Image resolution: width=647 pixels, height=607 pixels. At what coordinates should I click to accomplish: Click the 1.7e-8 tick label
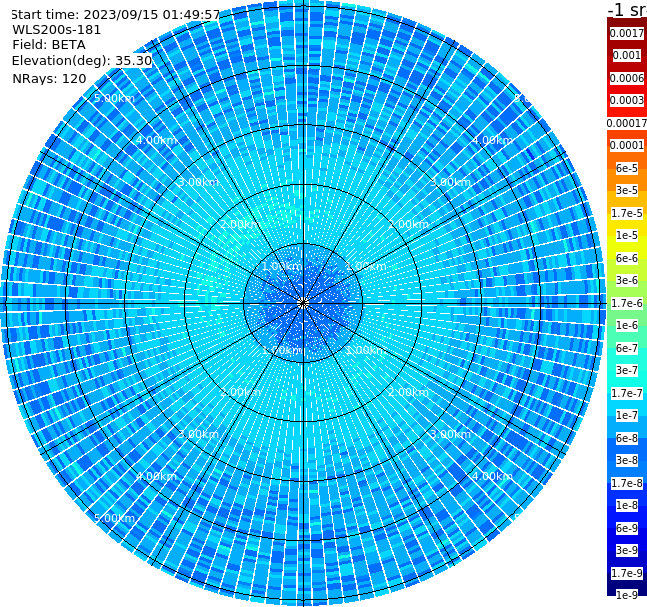627,483
